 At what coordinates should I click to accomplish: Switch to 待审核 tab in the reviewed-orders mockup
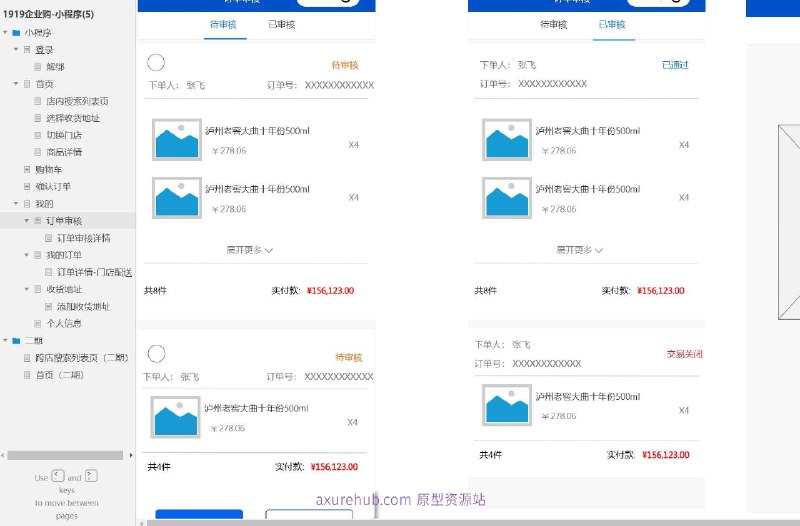click(554, 24)
